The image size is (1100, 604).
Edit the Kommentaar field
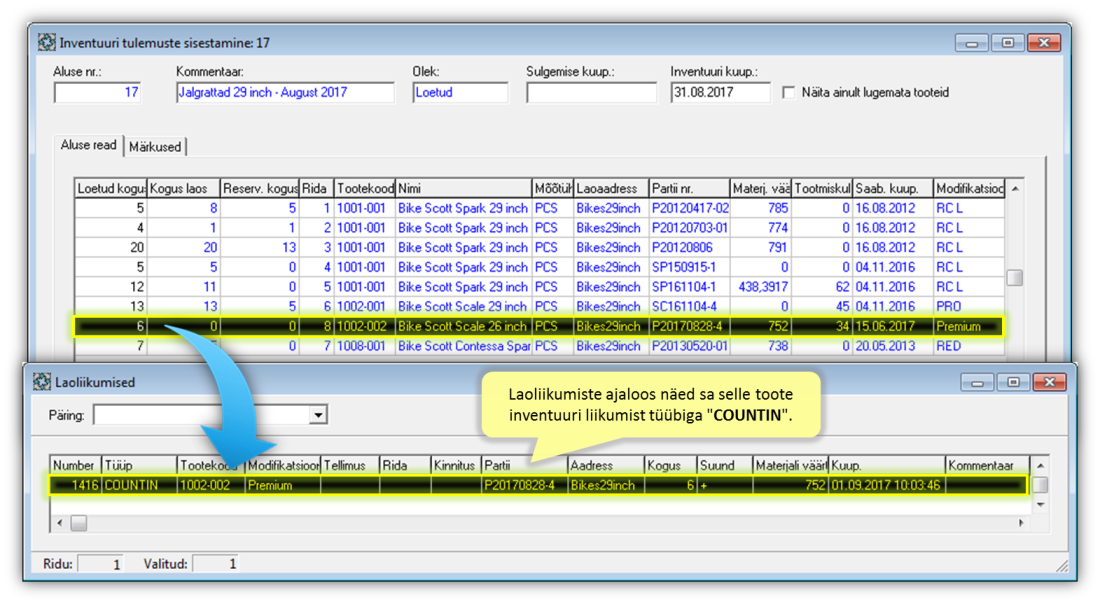(285, 93)
